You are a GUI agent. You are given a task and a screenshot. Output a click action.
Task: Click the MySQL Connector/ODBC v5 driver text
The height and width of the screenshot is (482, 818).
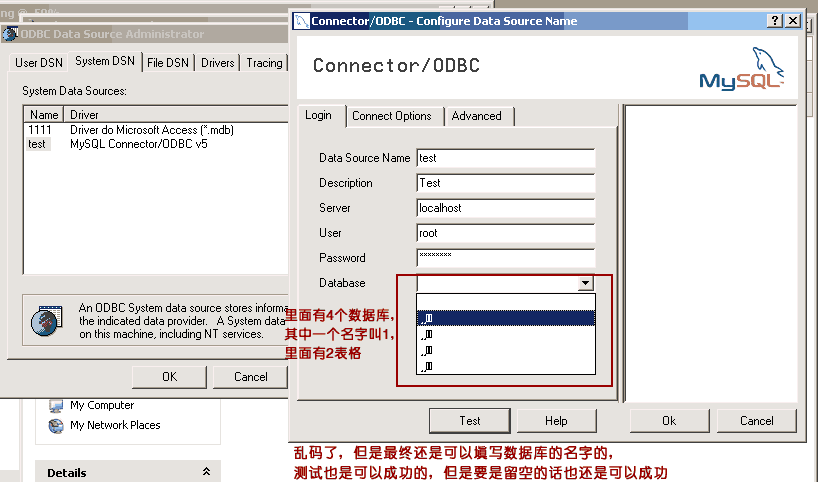(139, 144)
